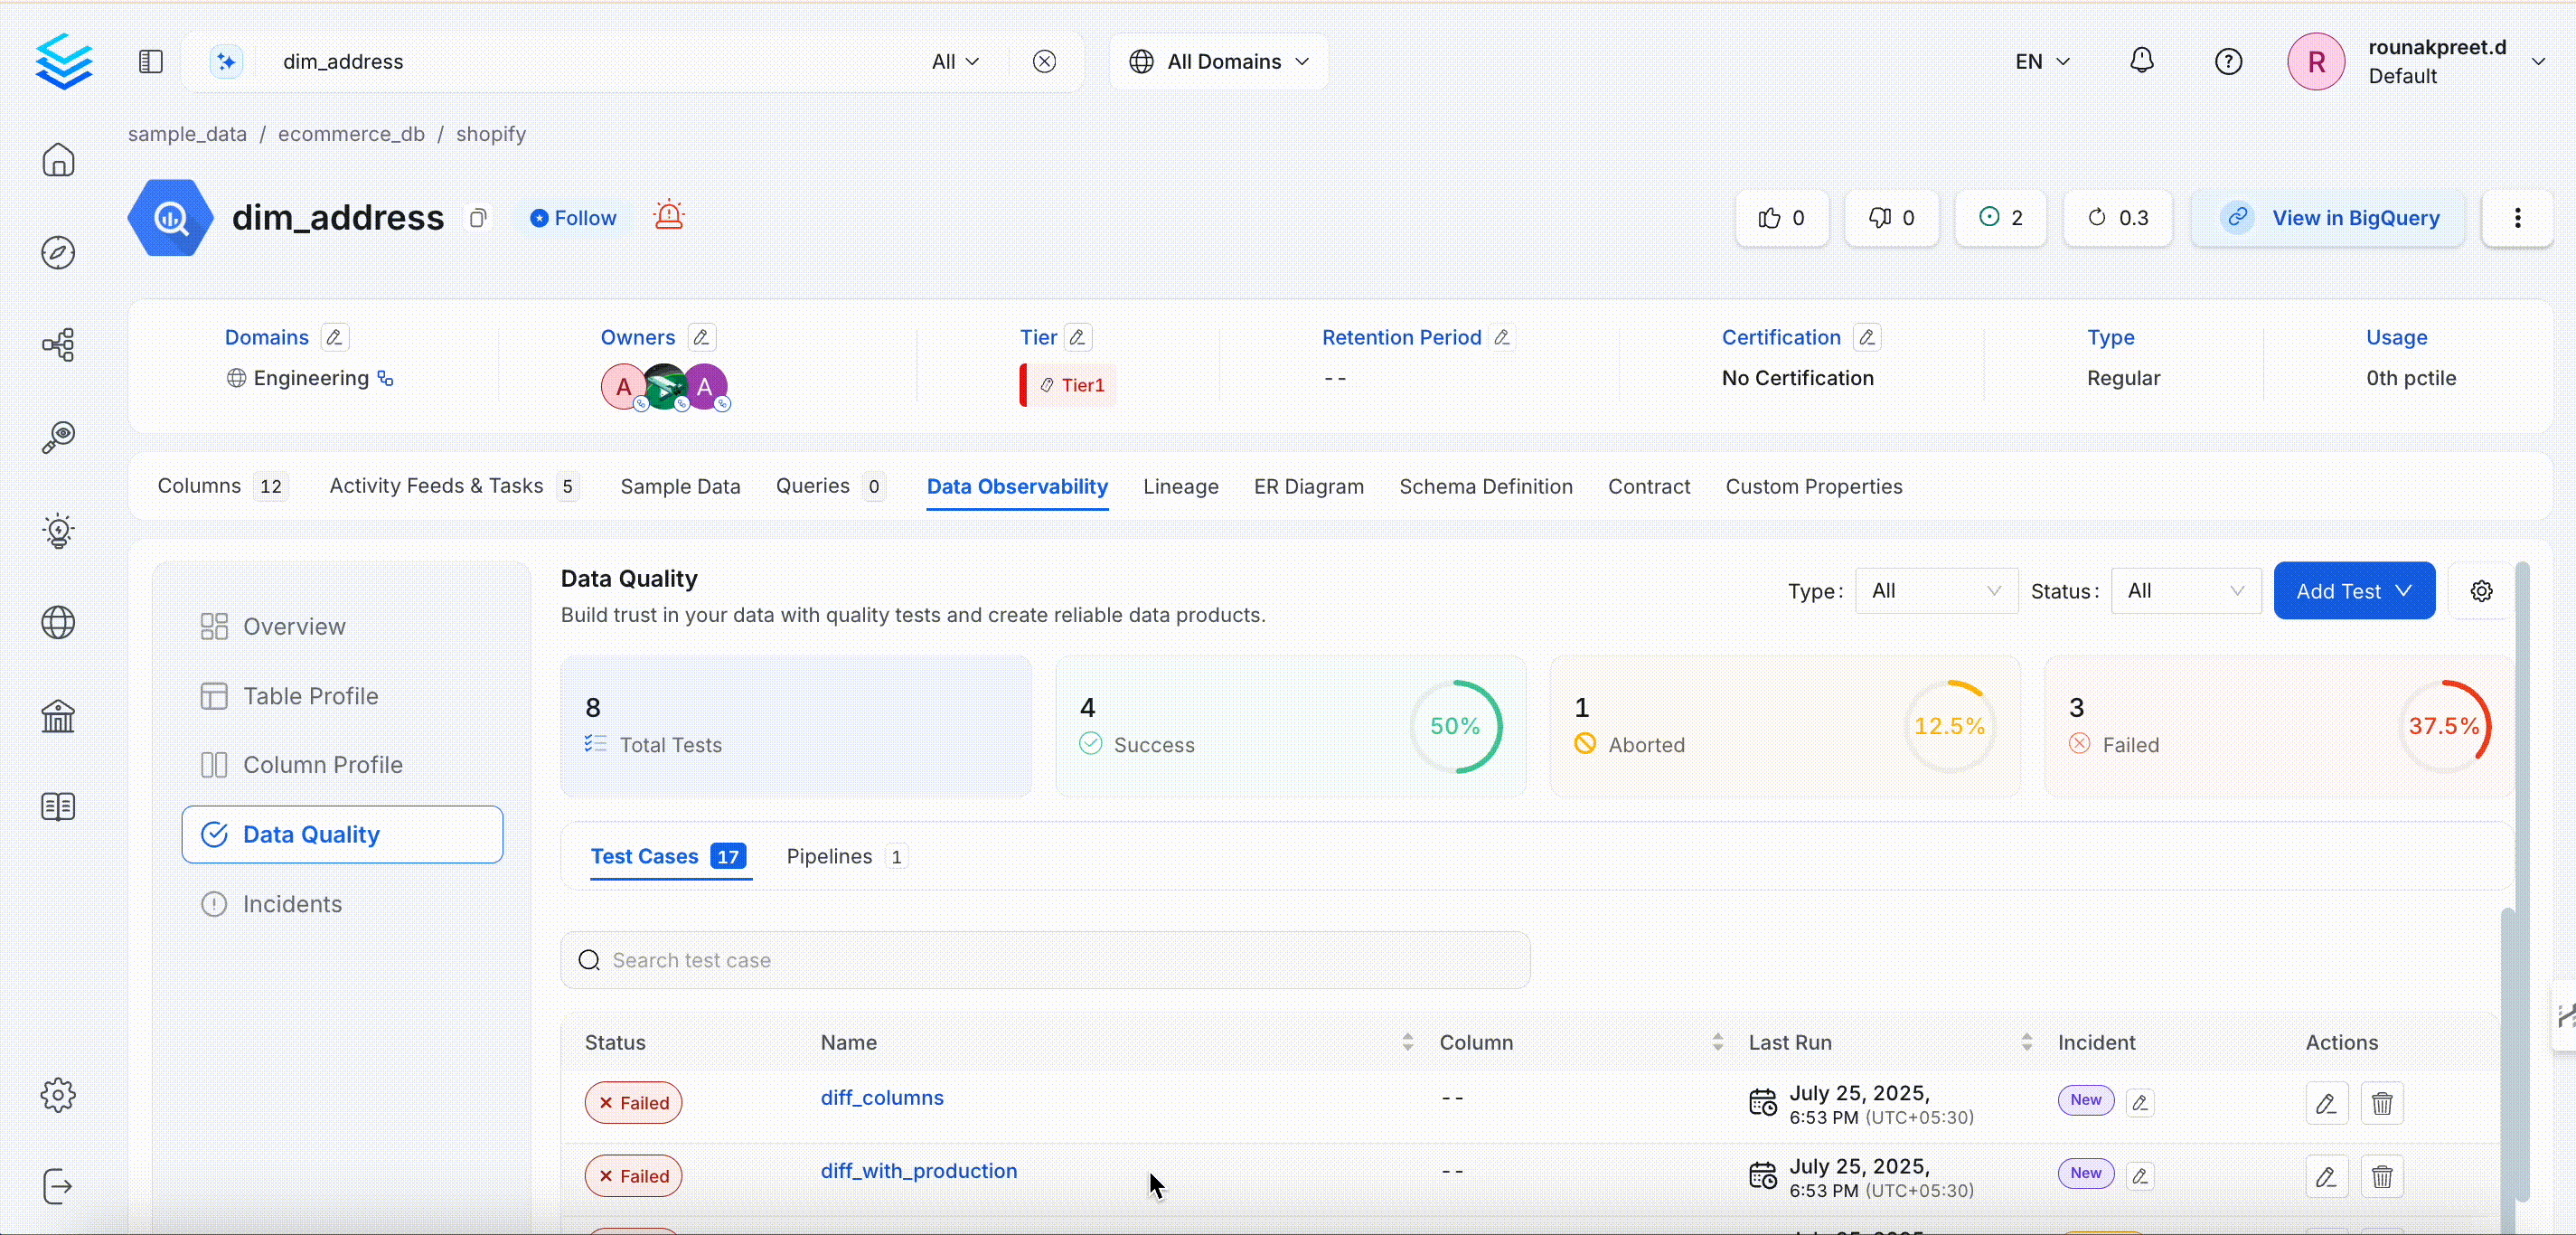The height and width of the screenshot is (1235, 2576).
Task: Toggle the sidebar collapse icon
Action: point(150,61)
